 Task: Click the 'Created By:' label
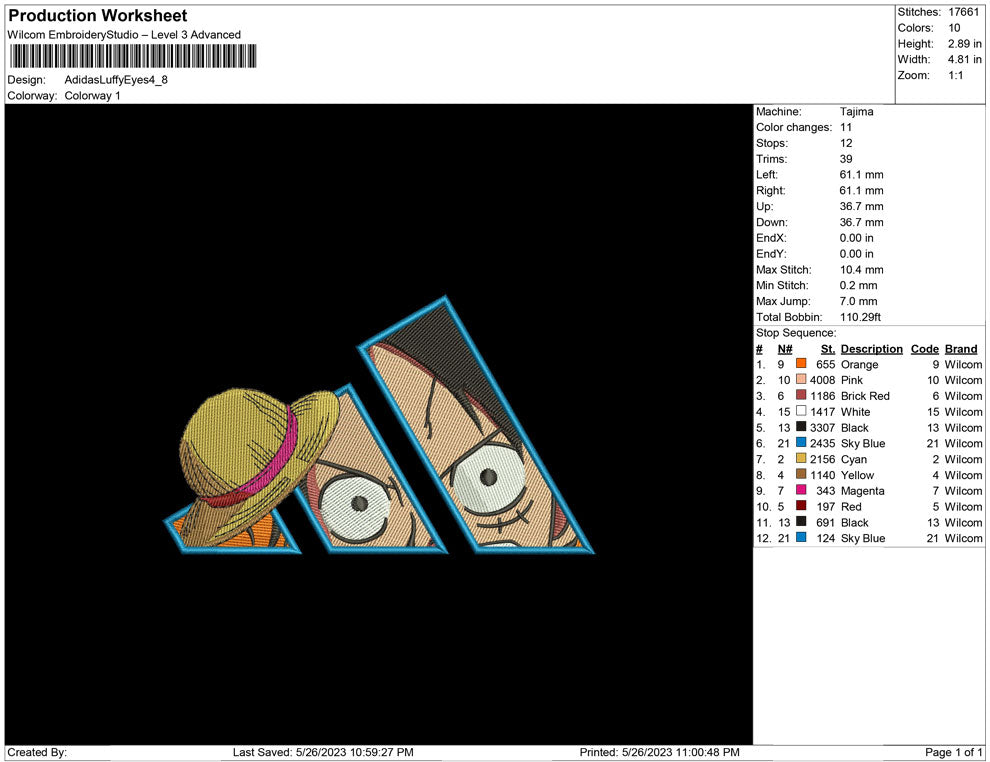click(37, 752)
